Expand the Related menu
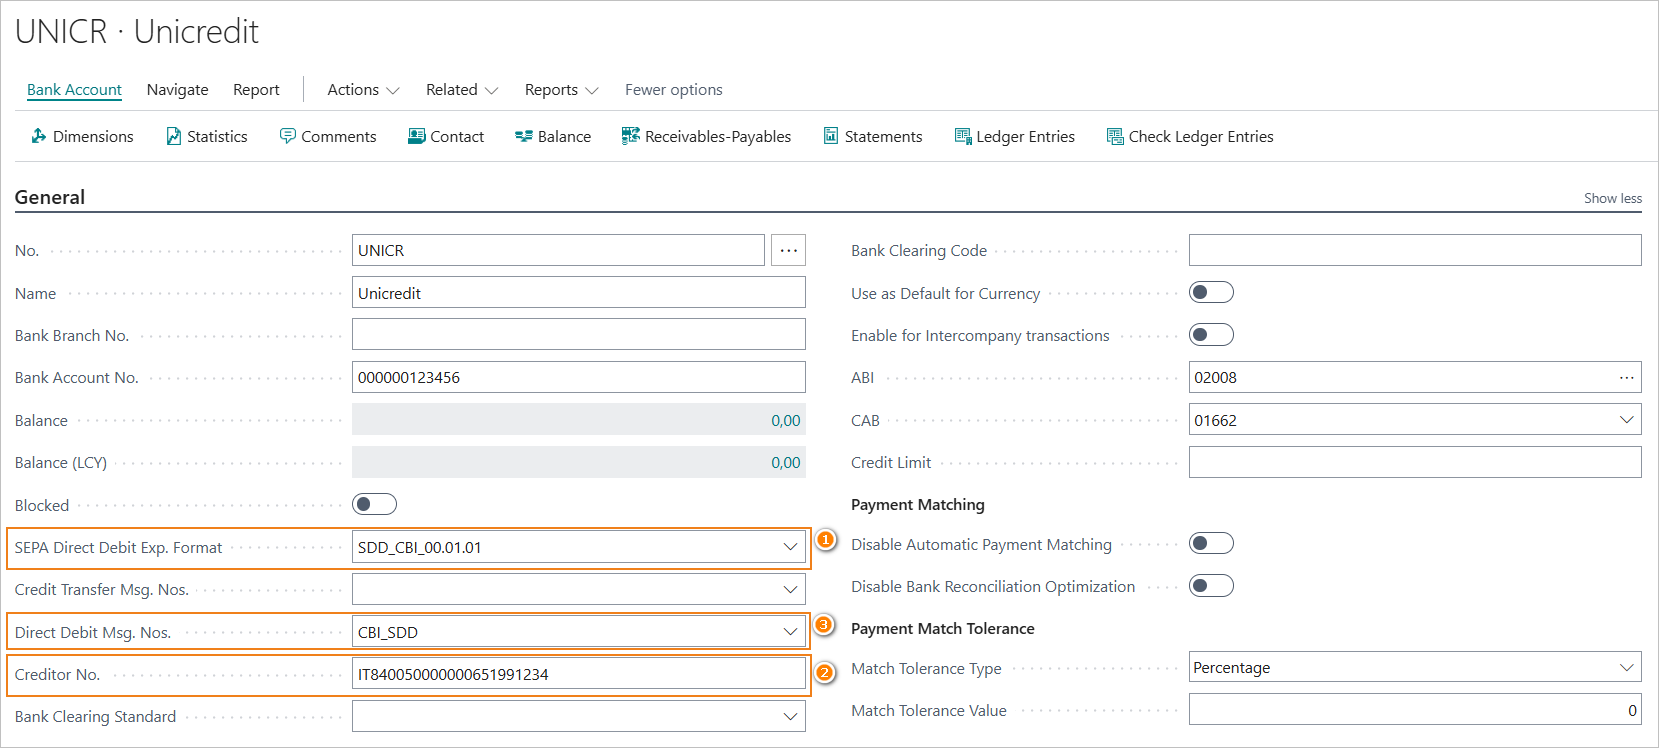The image size is (1659, 748). [x=462, y=90]
